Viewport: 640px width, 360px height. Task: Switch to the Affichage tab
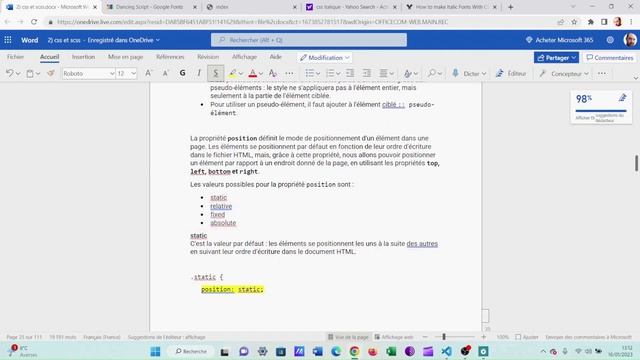tap(244, 57)
